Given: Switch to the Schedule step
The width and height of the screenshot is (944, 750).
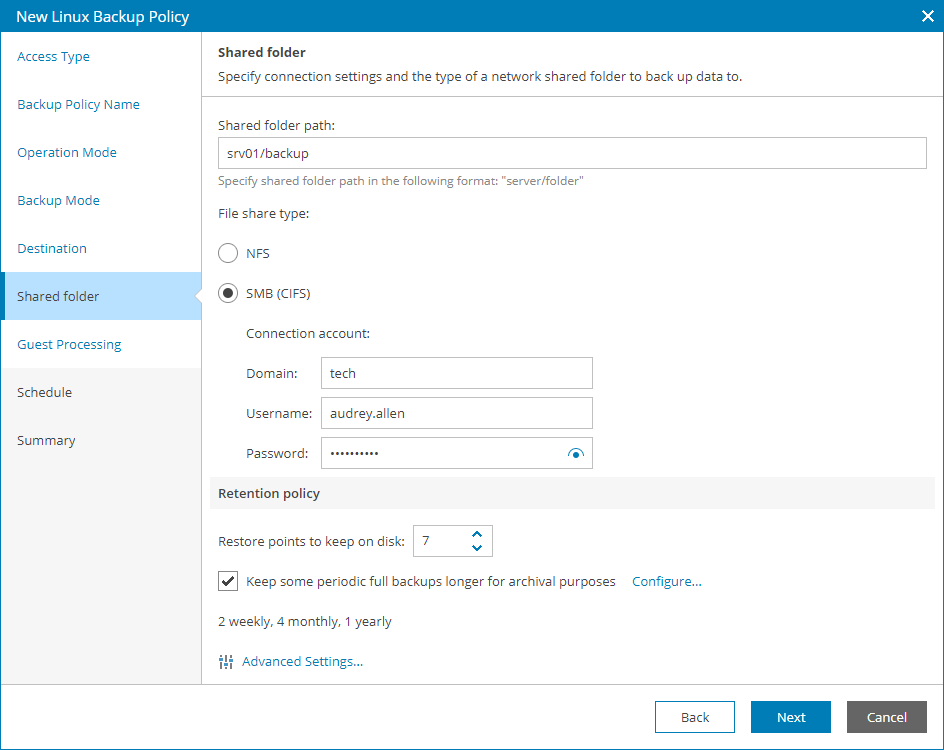Looking at the screenshot, I should click(44, 392).
